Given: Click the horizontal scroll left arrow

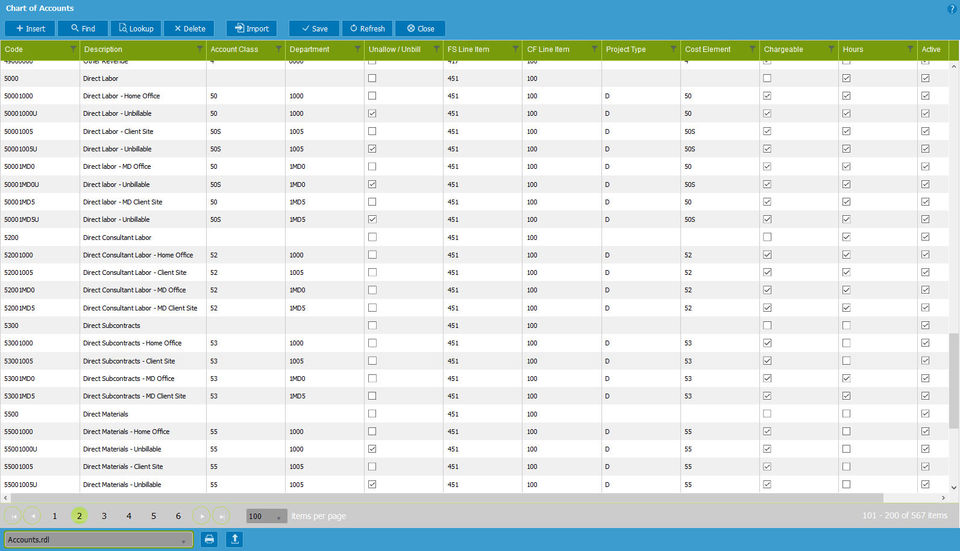Looking at the screenshot, I should 6,498.
